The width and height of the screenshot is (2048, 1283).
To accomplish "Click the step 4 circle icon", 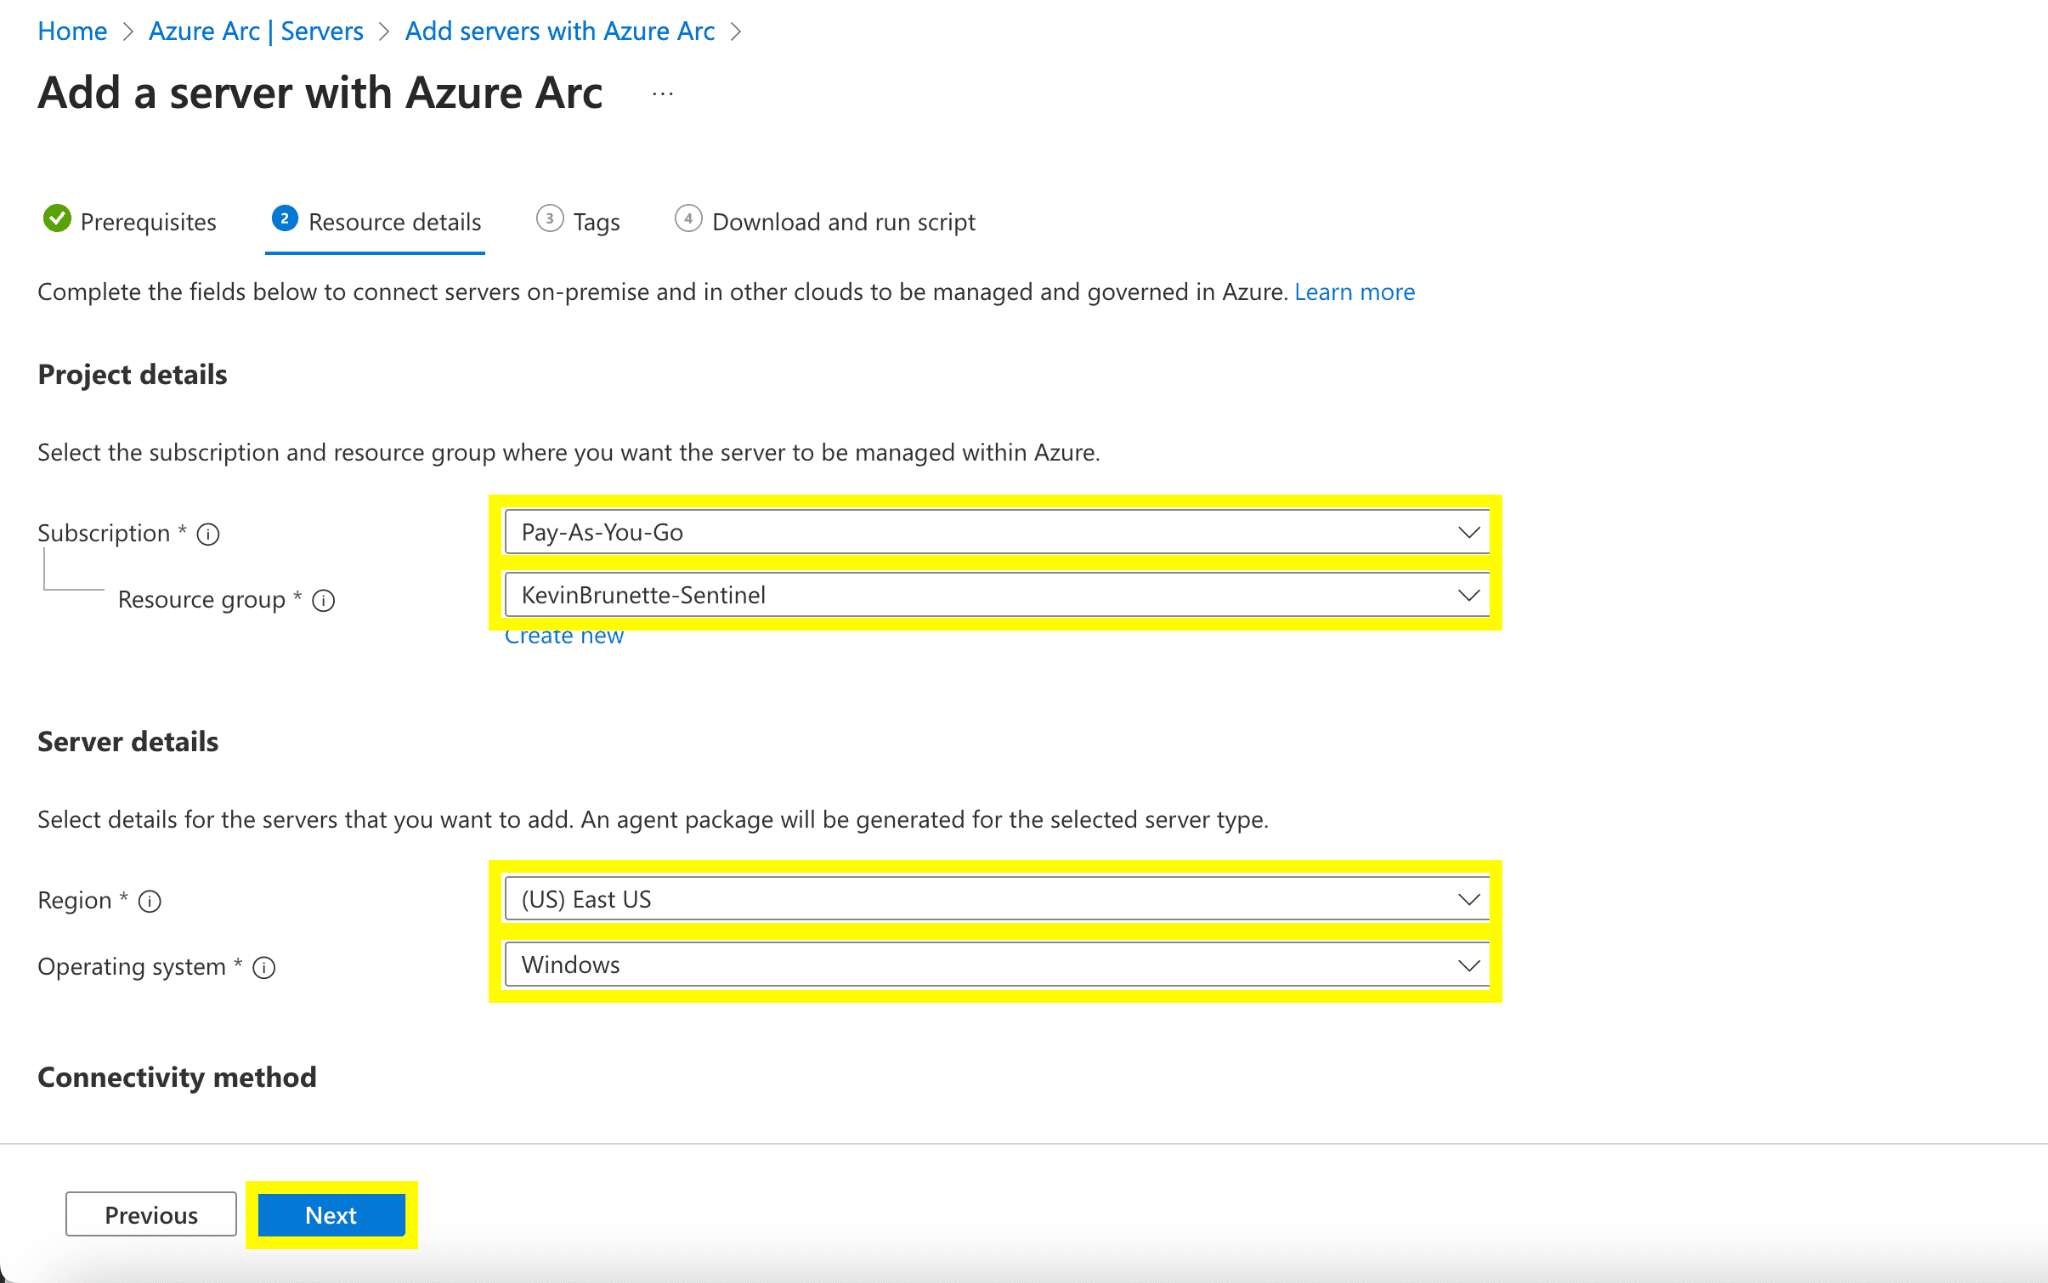I will pos(688,219).
